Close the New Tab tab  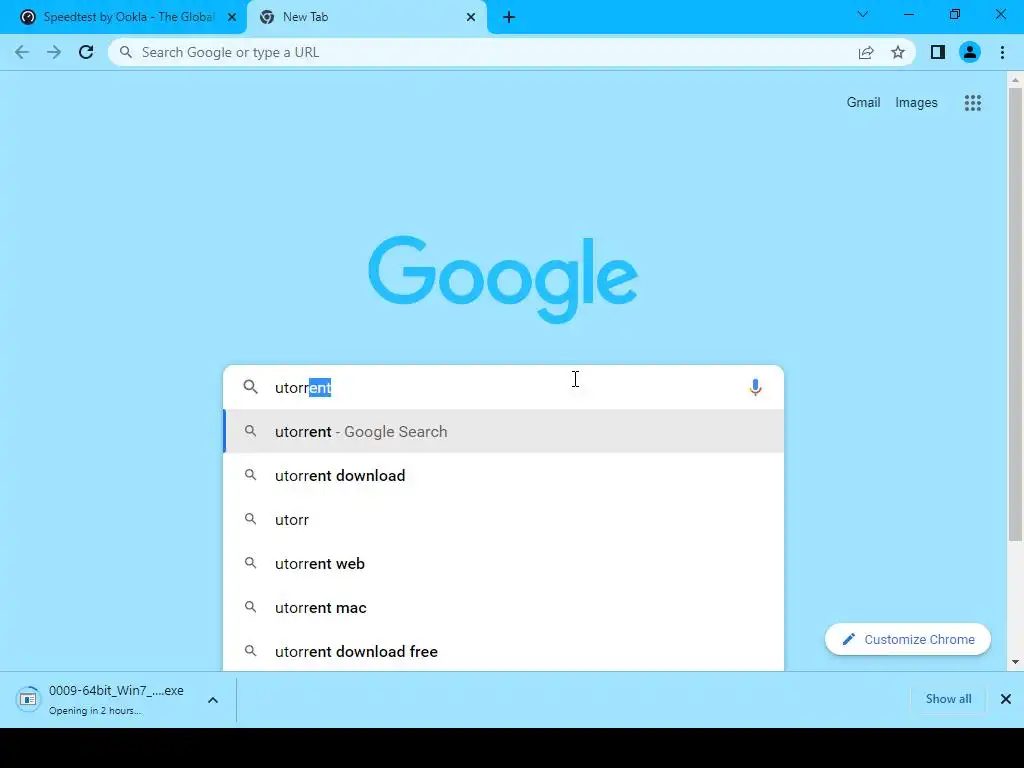[471, 17]
